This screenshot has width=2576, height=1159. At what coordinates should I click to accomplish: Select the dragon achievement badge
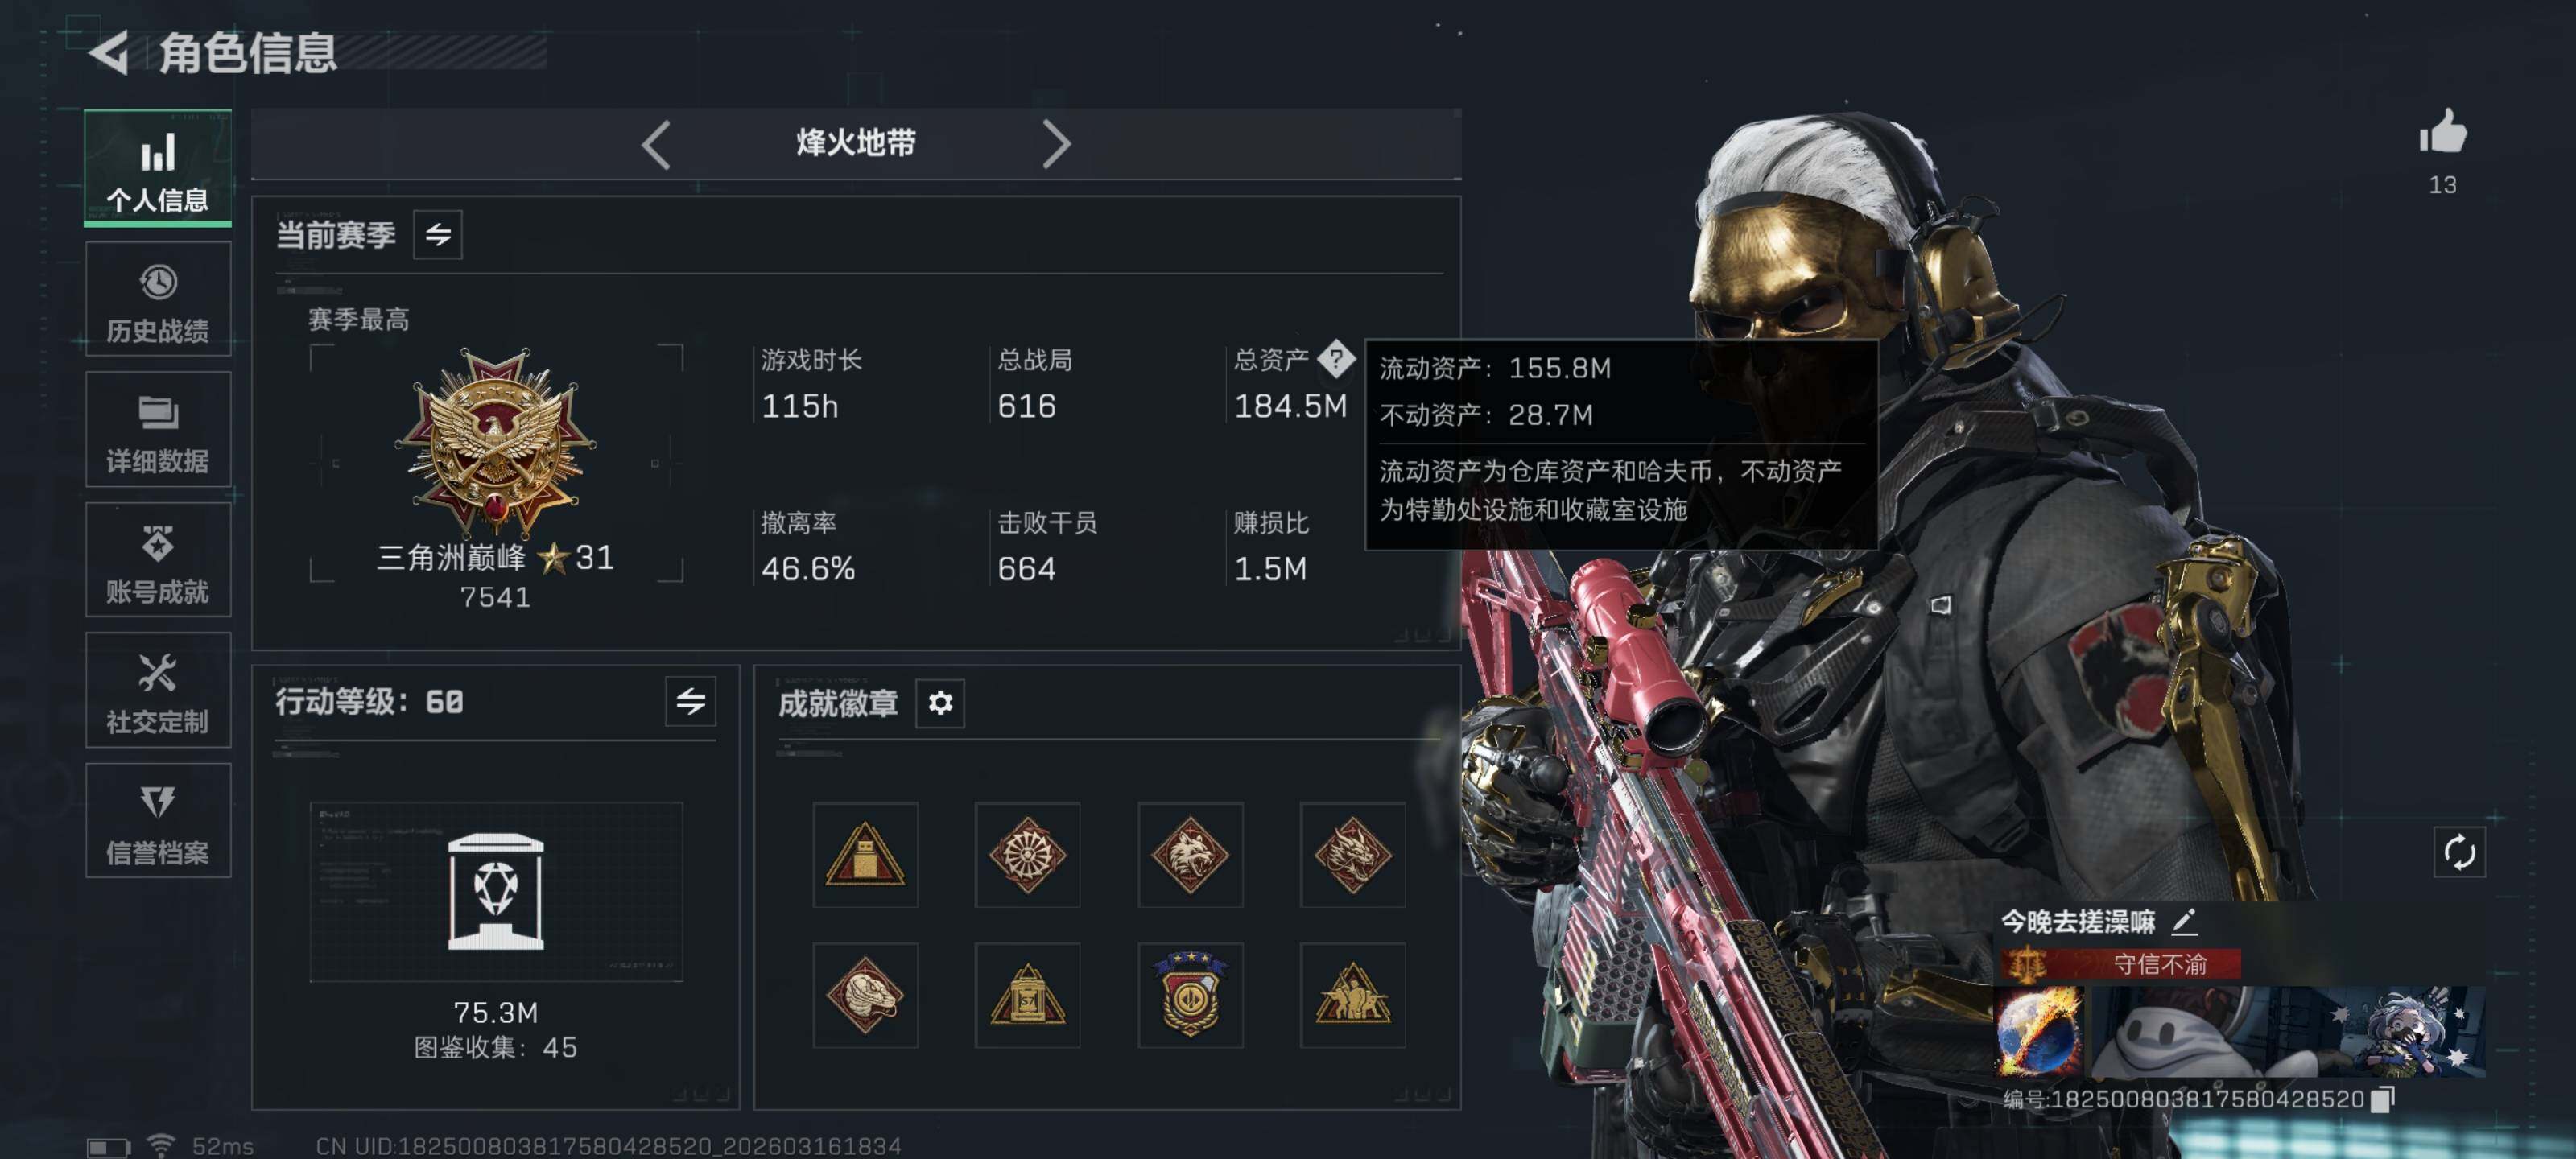coord(1352,855)
